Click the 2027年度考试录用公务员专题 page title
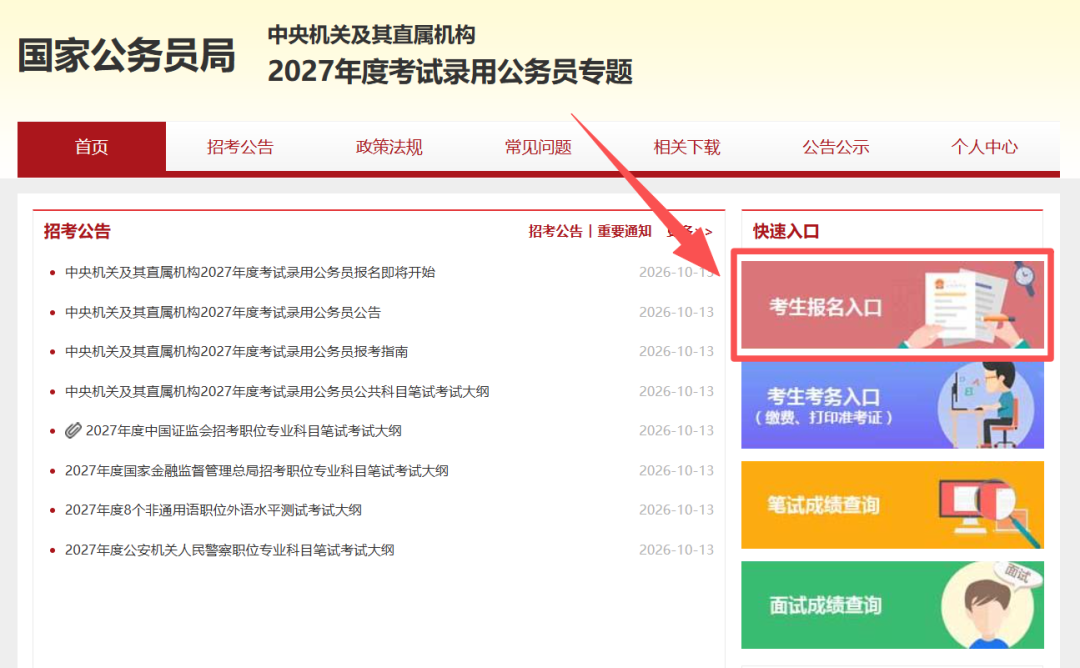1080x668 pixels. point(450,72)
